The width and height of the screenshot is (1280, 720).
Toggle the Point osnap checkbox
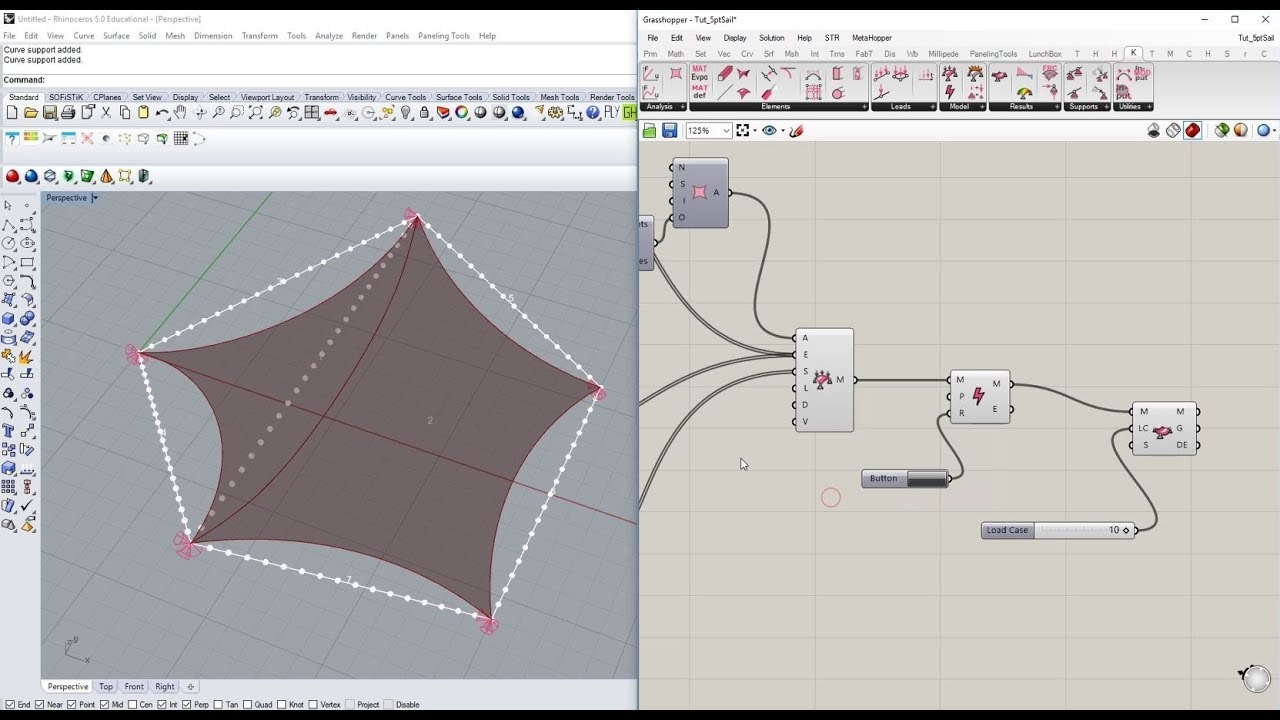(x=73, y=704)
